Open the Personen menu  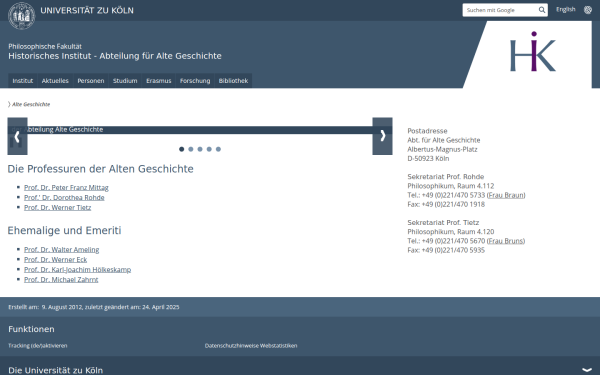tap(91, 81)
